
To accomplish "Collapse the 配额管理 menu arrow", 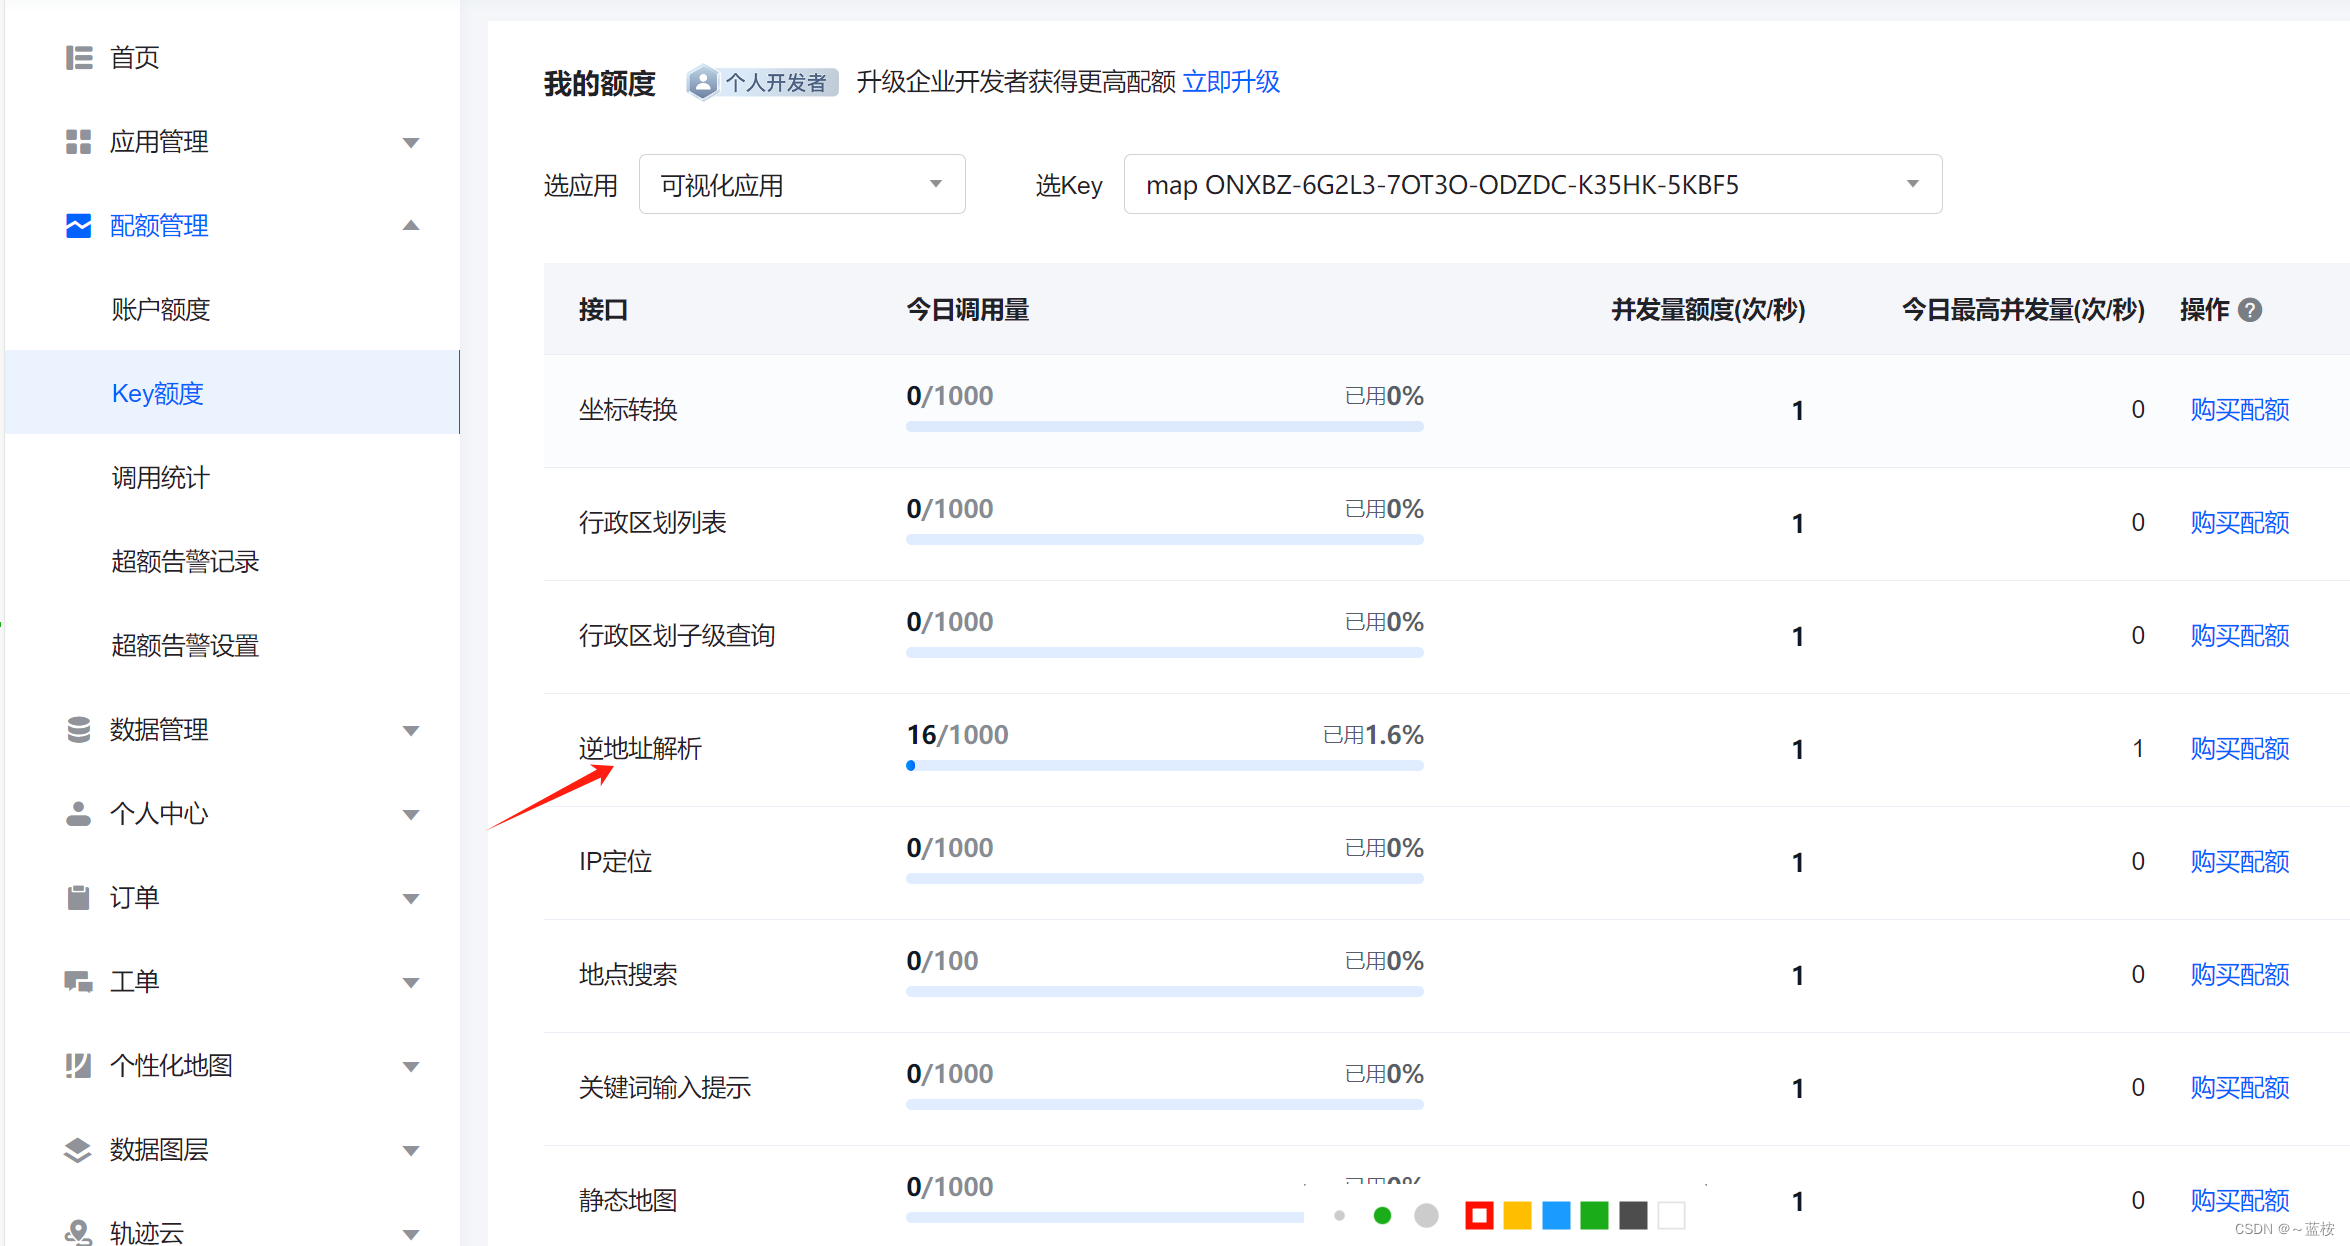I will tap(411, 226).
